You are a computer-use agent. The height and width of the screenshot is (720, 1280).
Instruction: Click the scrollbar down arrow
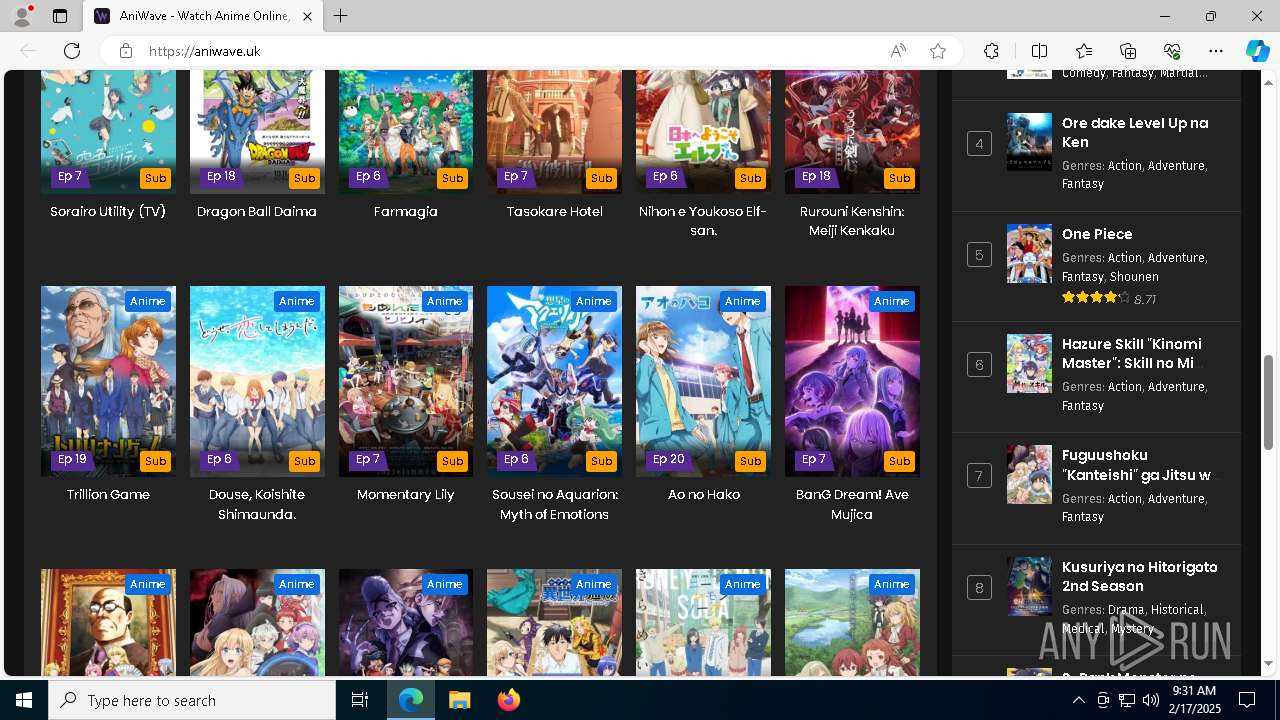pyautogui.click(x=1269, y=663)
